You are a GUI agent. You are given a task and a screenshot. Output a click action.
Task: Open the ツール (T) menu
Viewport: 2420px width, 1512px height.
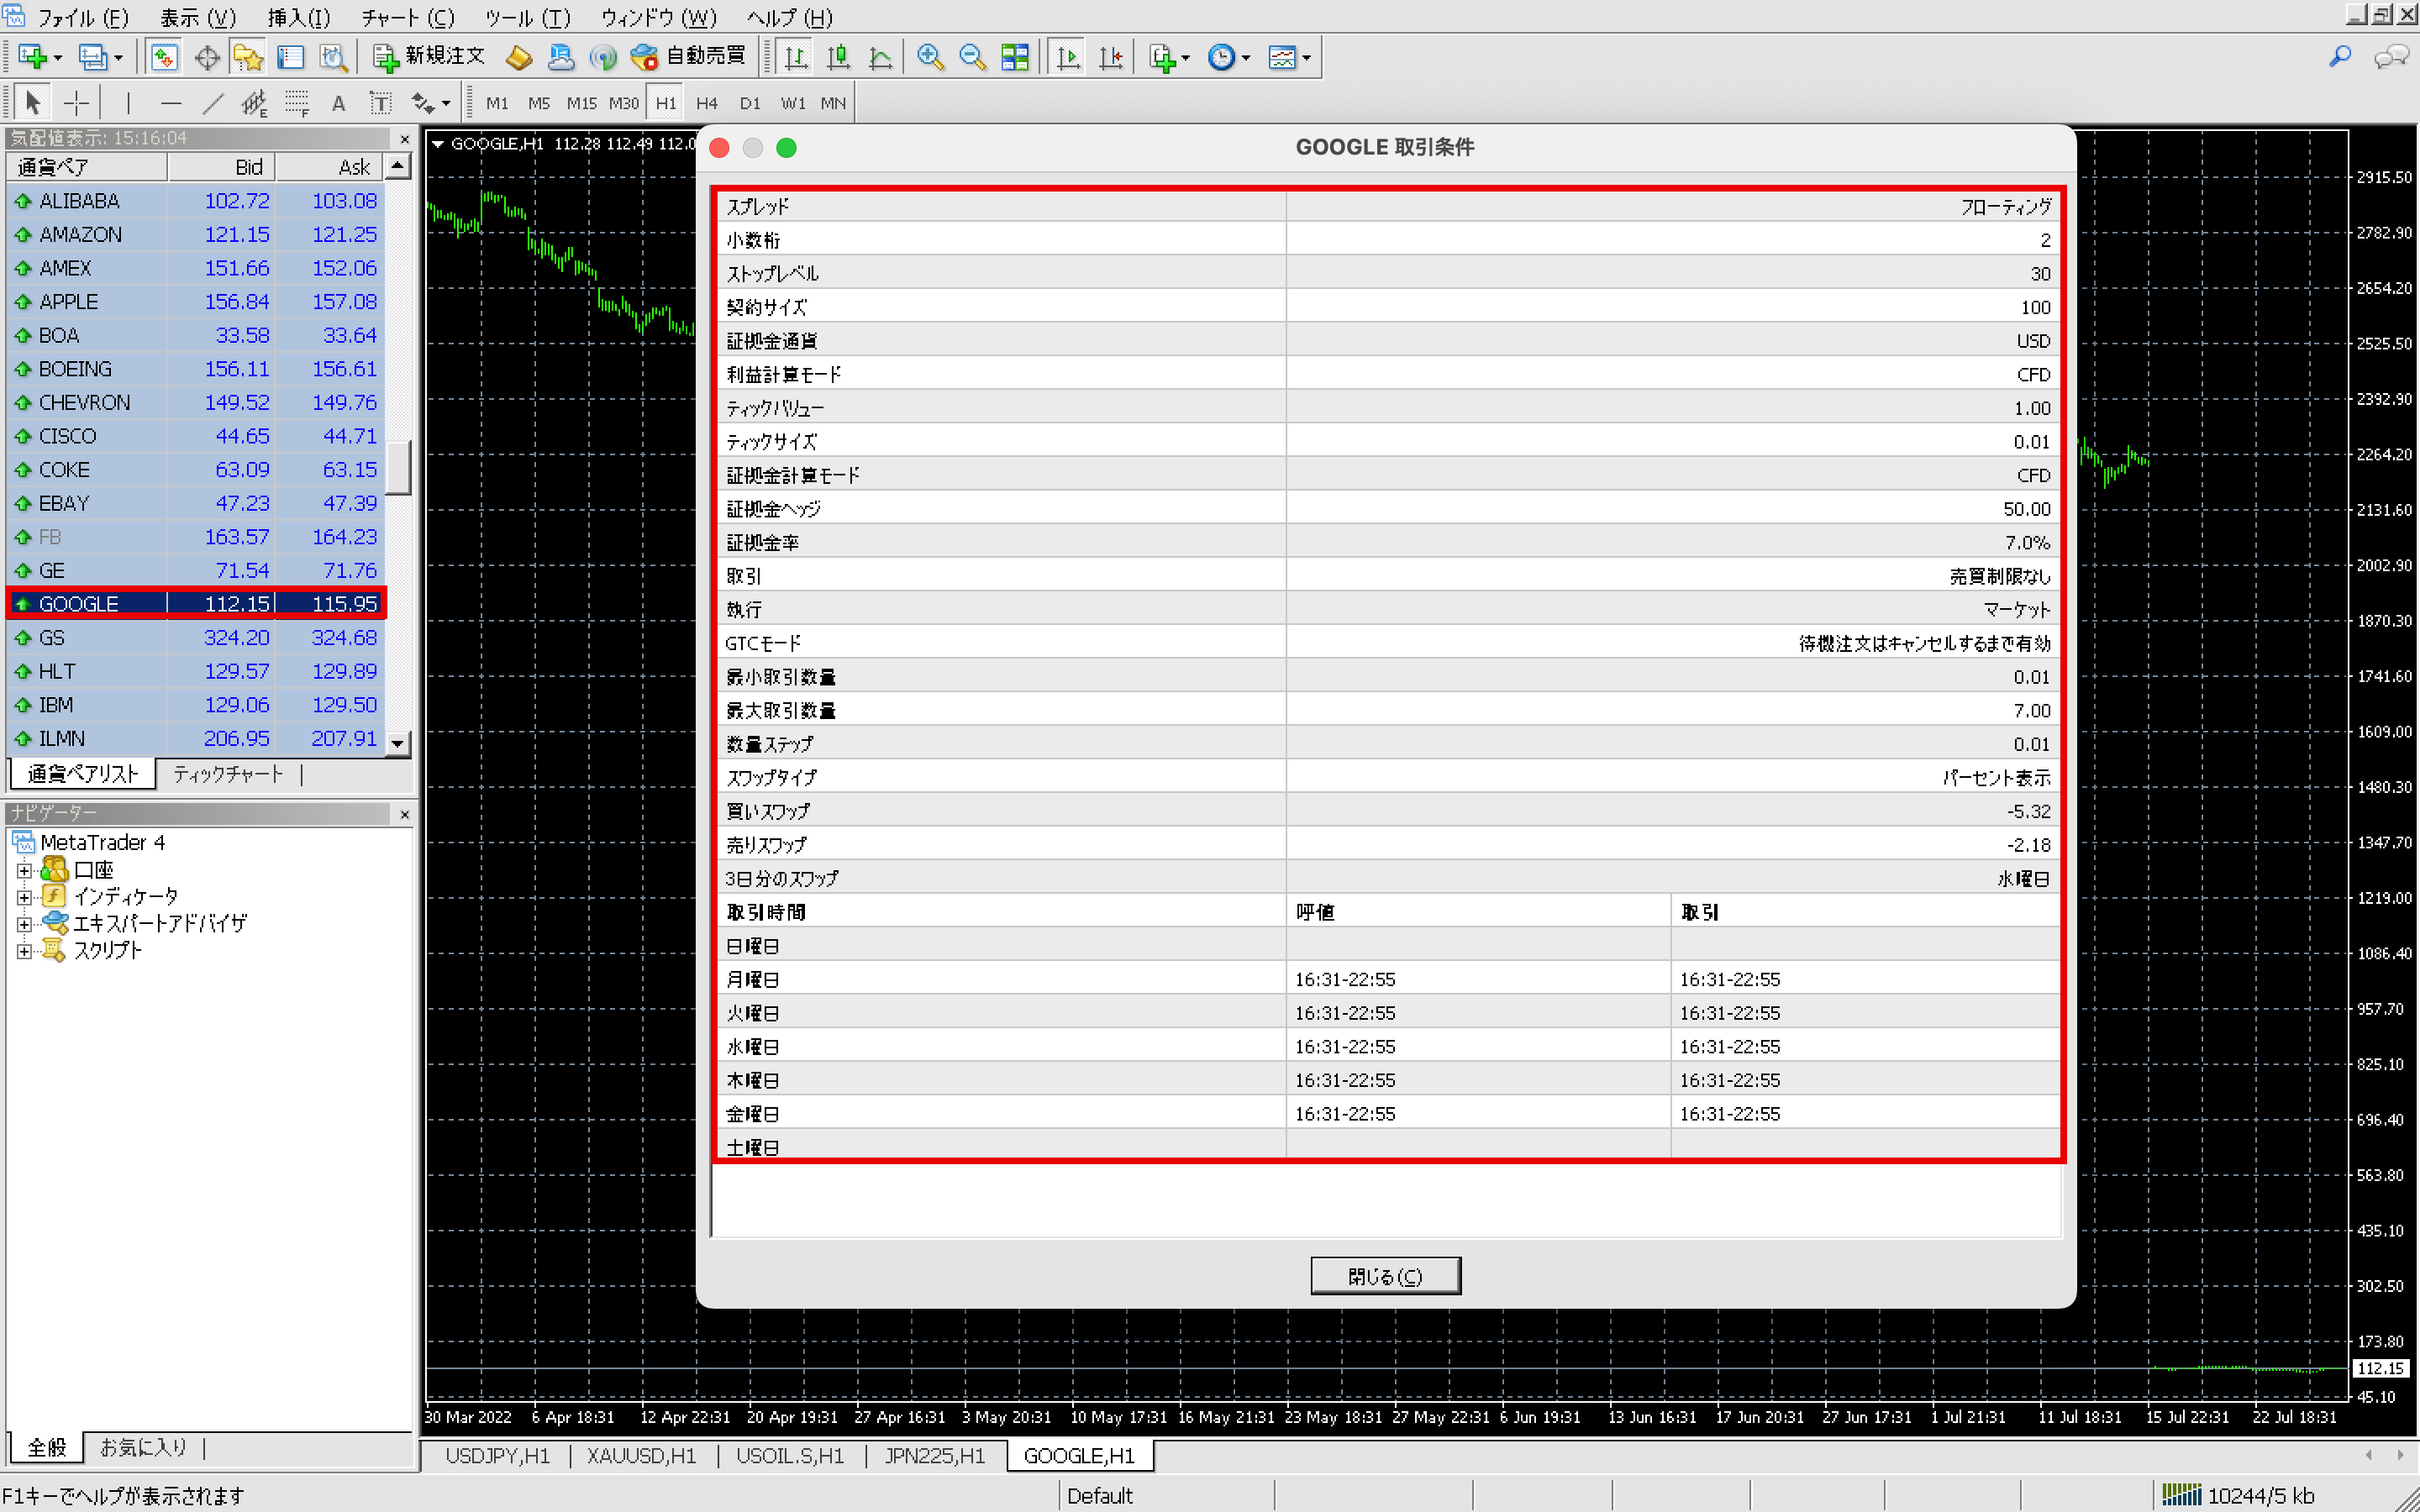pyautogui.click(x=527, y=18)
